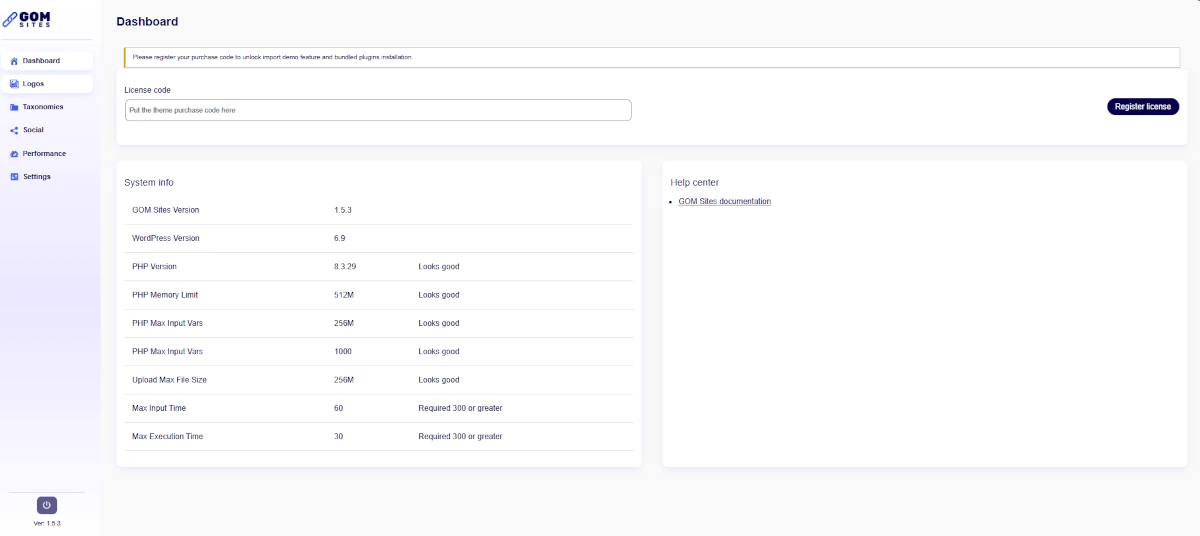Click Looks good for Upload Max File Size

(x=439, y=380)
